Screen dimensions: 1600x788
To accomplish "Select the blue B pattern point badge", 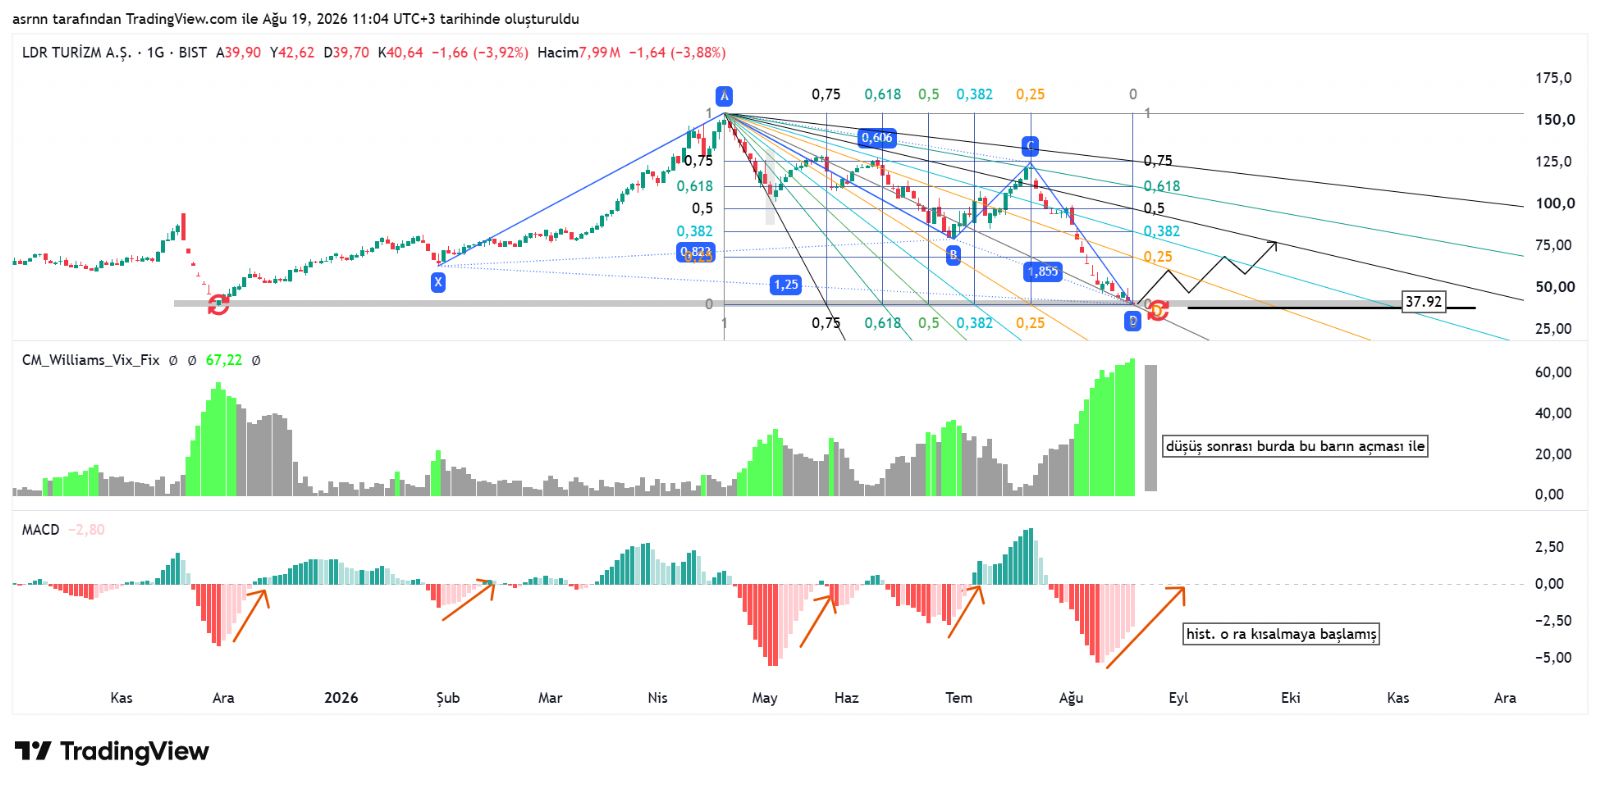I will pyautogui.click(x=953, y=255).
